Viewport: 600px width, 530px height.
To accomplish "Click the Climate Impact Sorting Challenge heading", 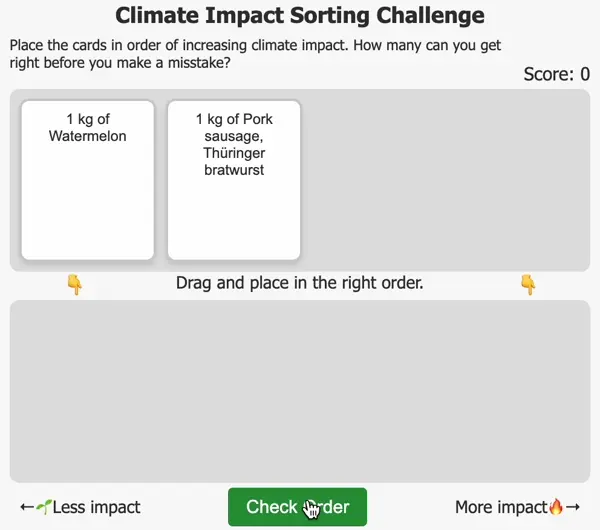I will [300, 16].
